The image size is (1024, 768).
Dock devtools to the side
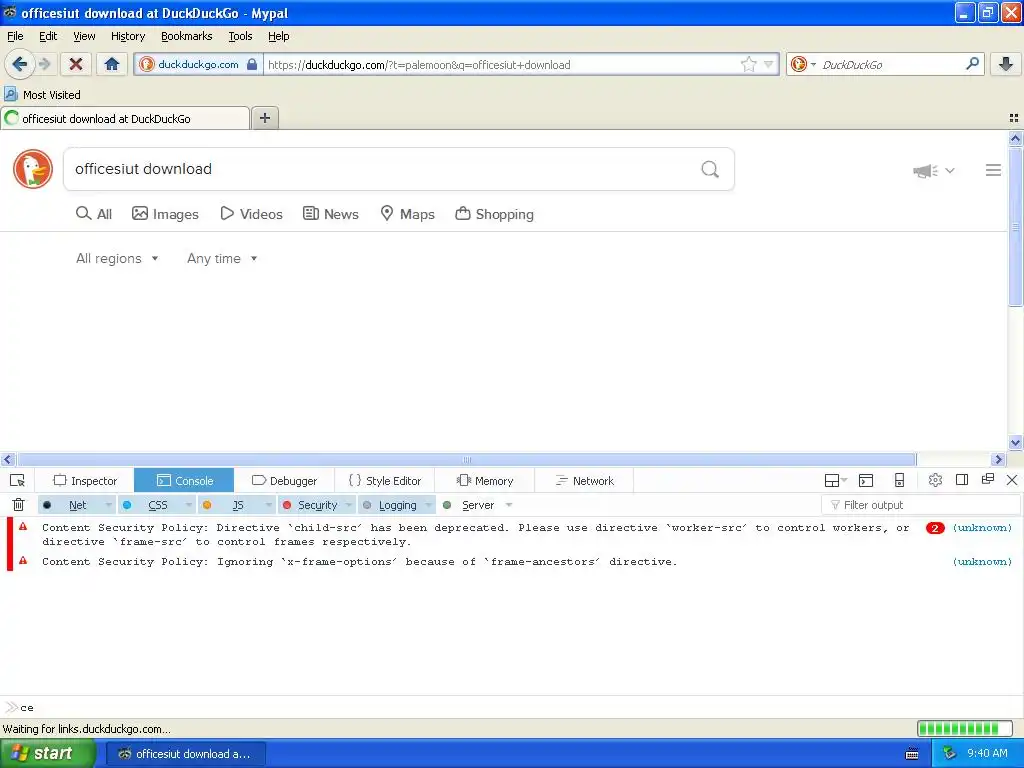coord(962,480)
